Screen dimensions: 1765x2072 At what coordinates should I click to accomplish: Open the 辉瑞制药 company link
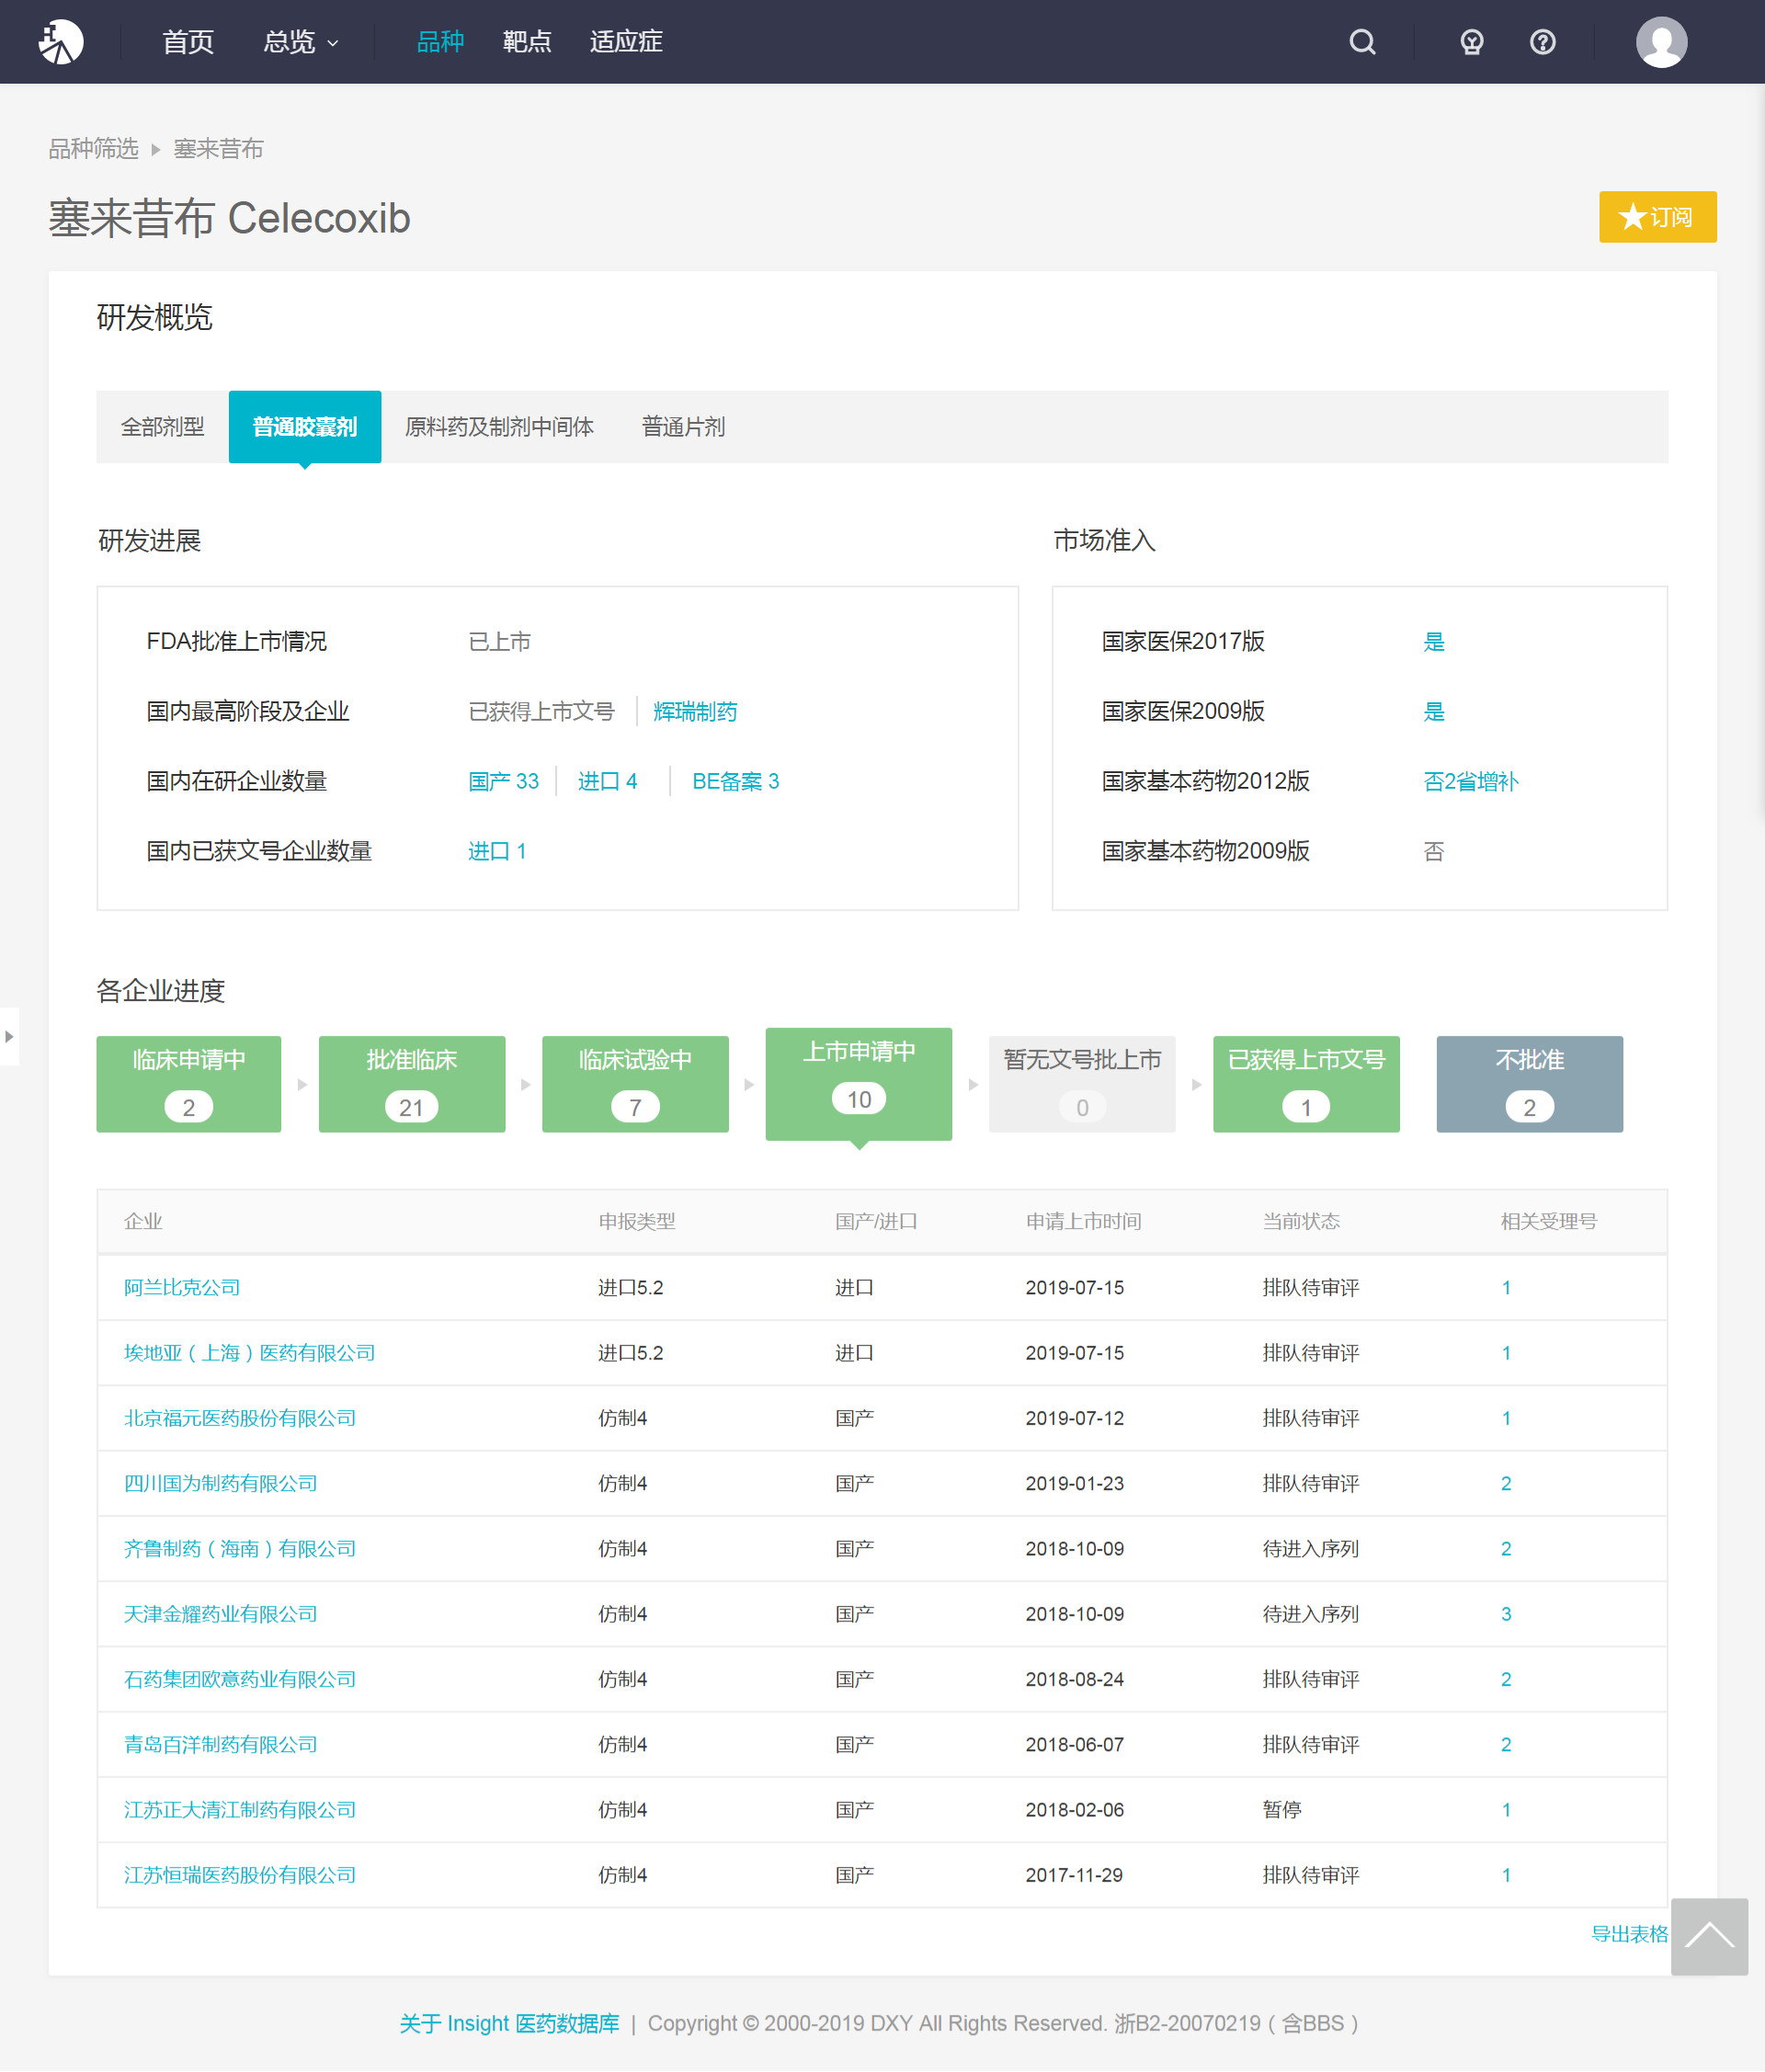click(696, 711)
